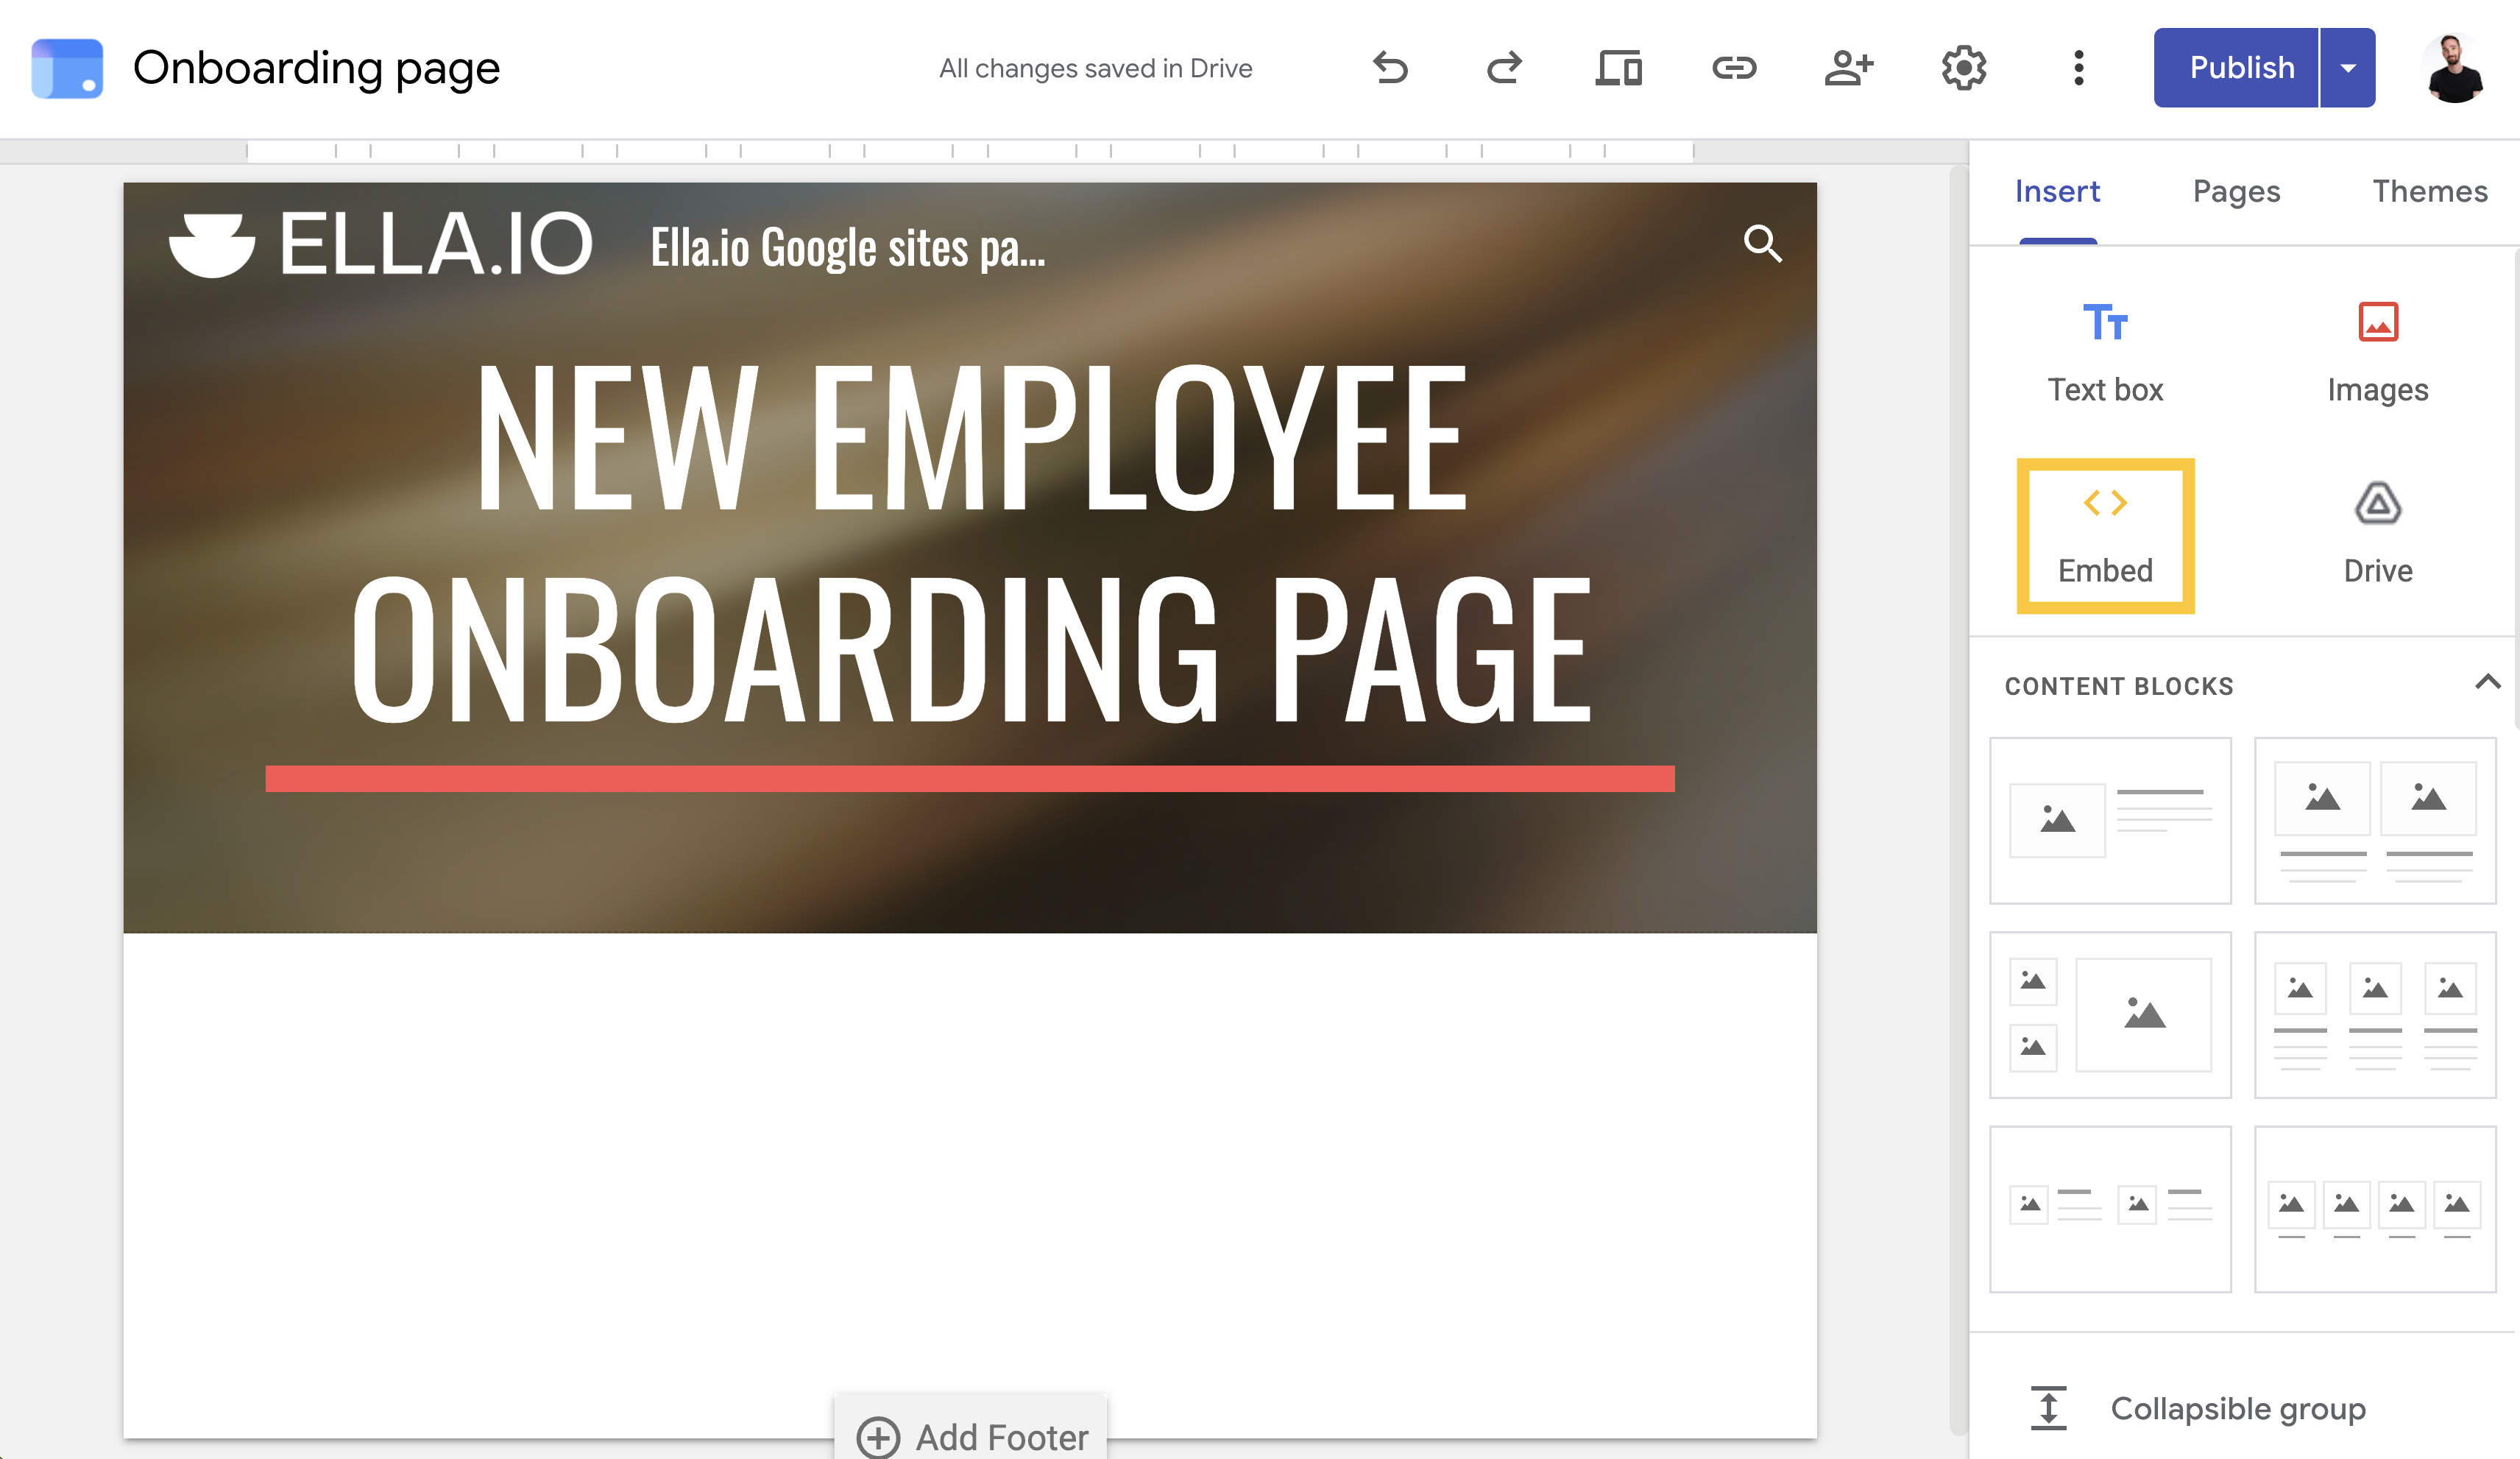2520x1459 pixels.
Task: Open the More options menu
Action: click(2079, 68)
